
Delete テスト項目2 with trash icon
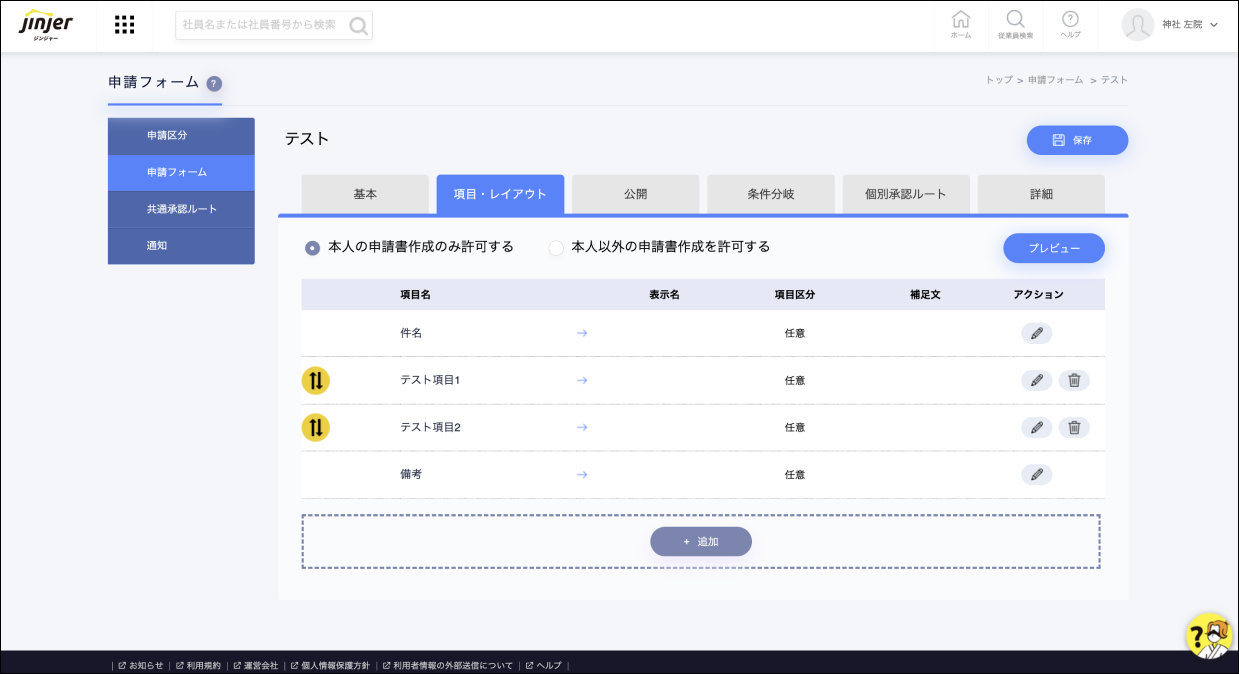pyautogui.click(x=1074, y=427)
